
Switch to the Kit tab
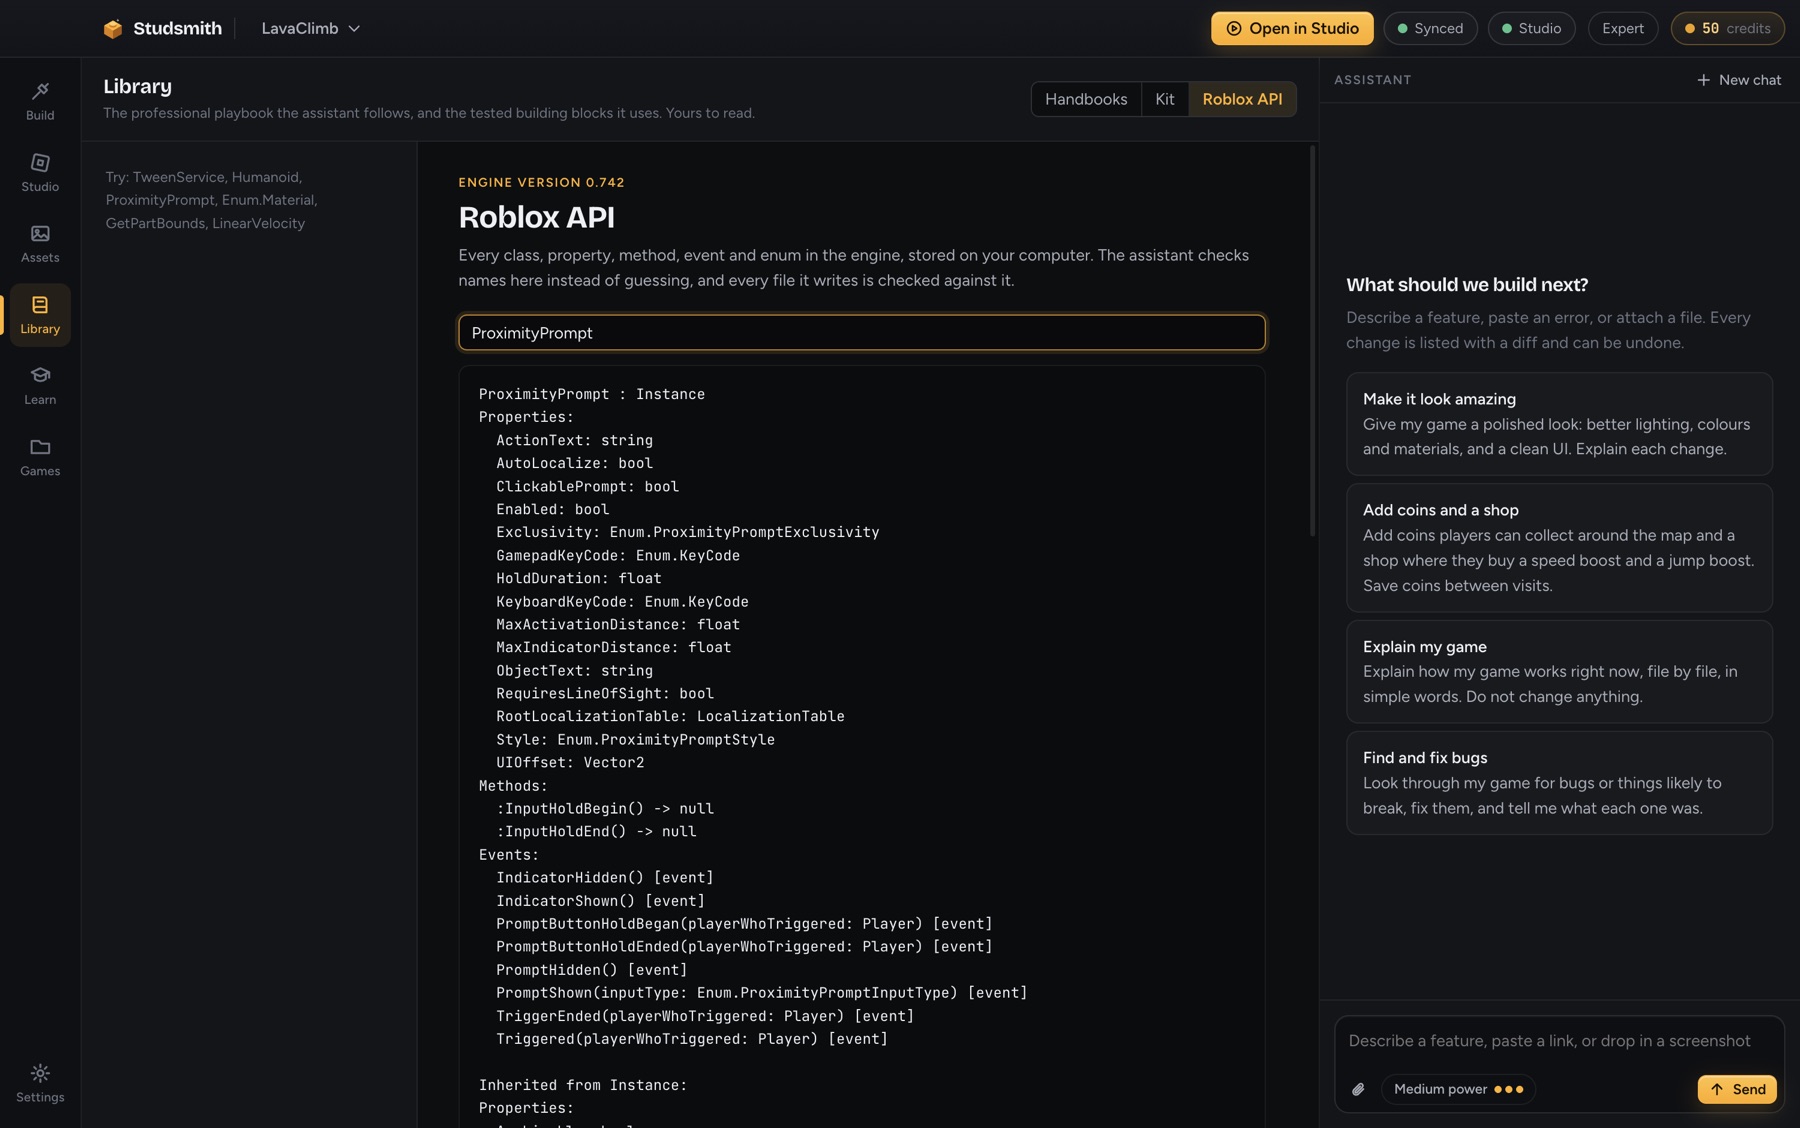(x=1165, y=99)
